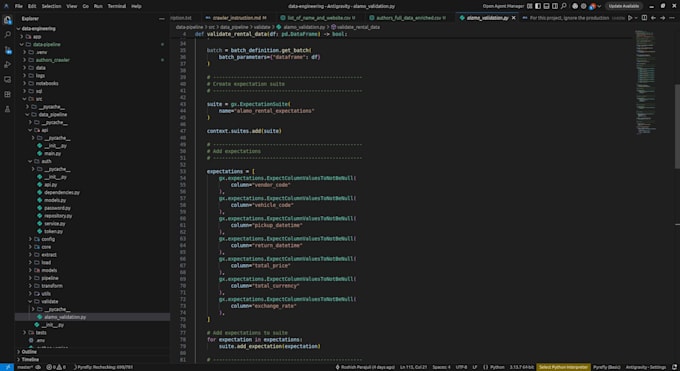Viewport: 680px width, 371px height.
Task: Open the Help menu
Action: pos(136,6)
